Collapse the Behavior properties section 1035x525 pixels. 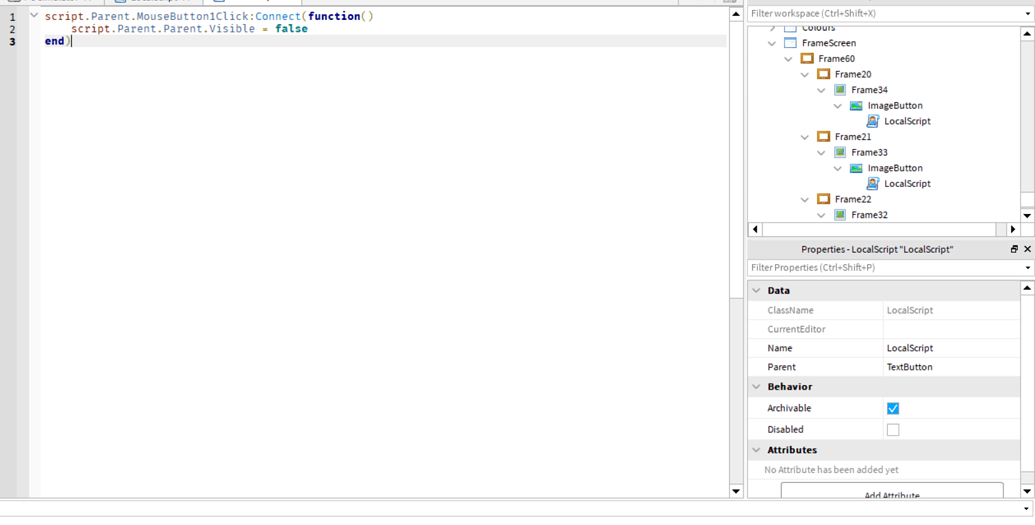pos(756,387)
